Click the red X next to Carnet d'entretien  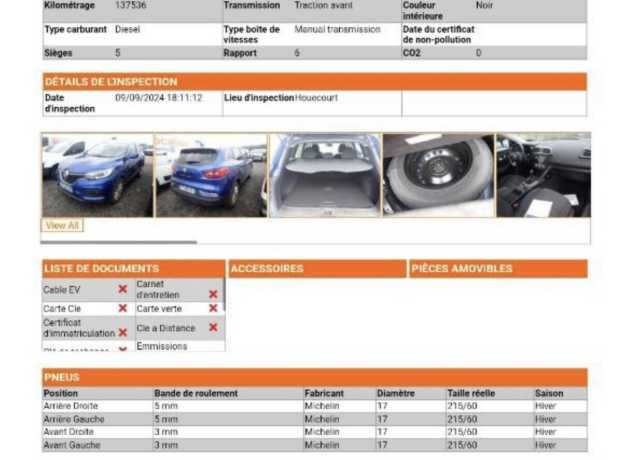(x=213, y=294)
